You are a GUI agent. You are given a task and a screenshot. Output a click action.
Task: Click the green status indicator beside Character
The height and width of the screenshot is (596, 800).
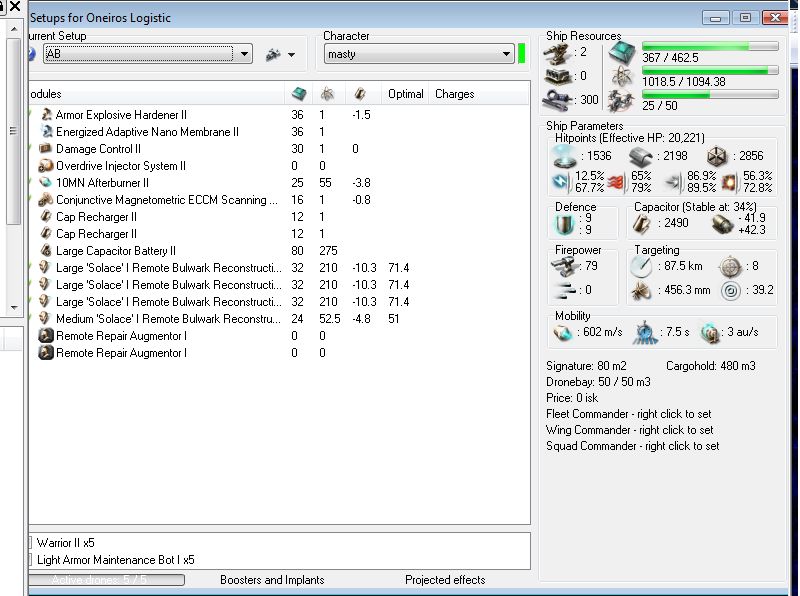pyautogui.click(x=521, y=54)
